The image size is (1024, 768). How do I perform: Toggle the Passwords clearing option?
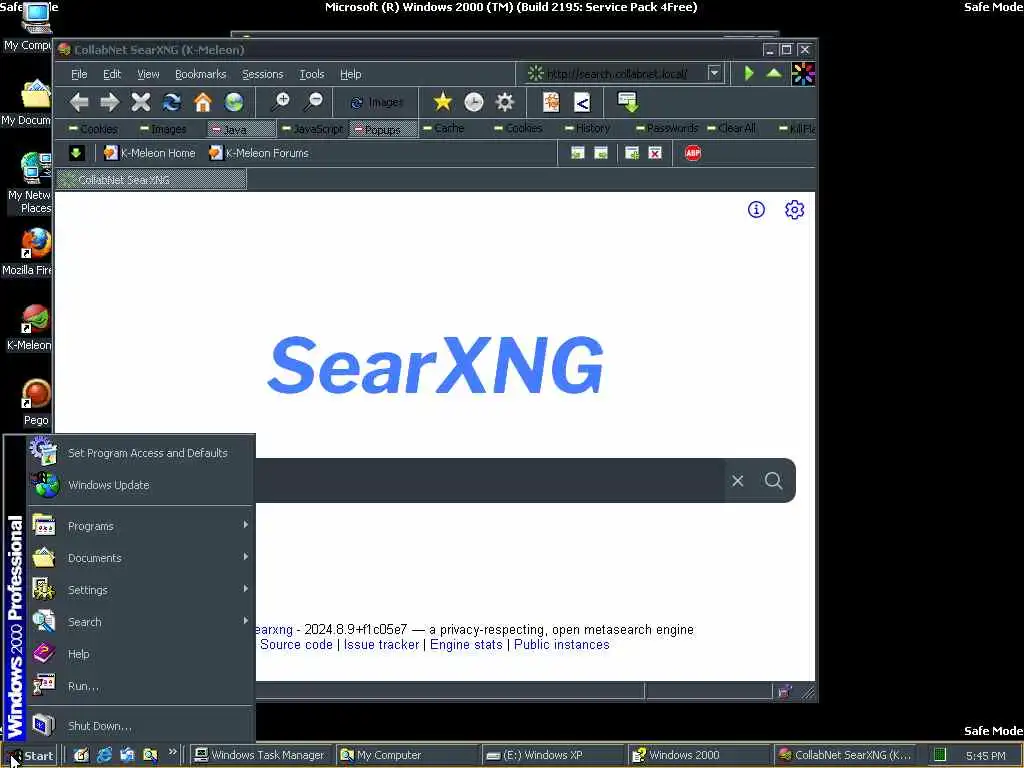point(667,128)
